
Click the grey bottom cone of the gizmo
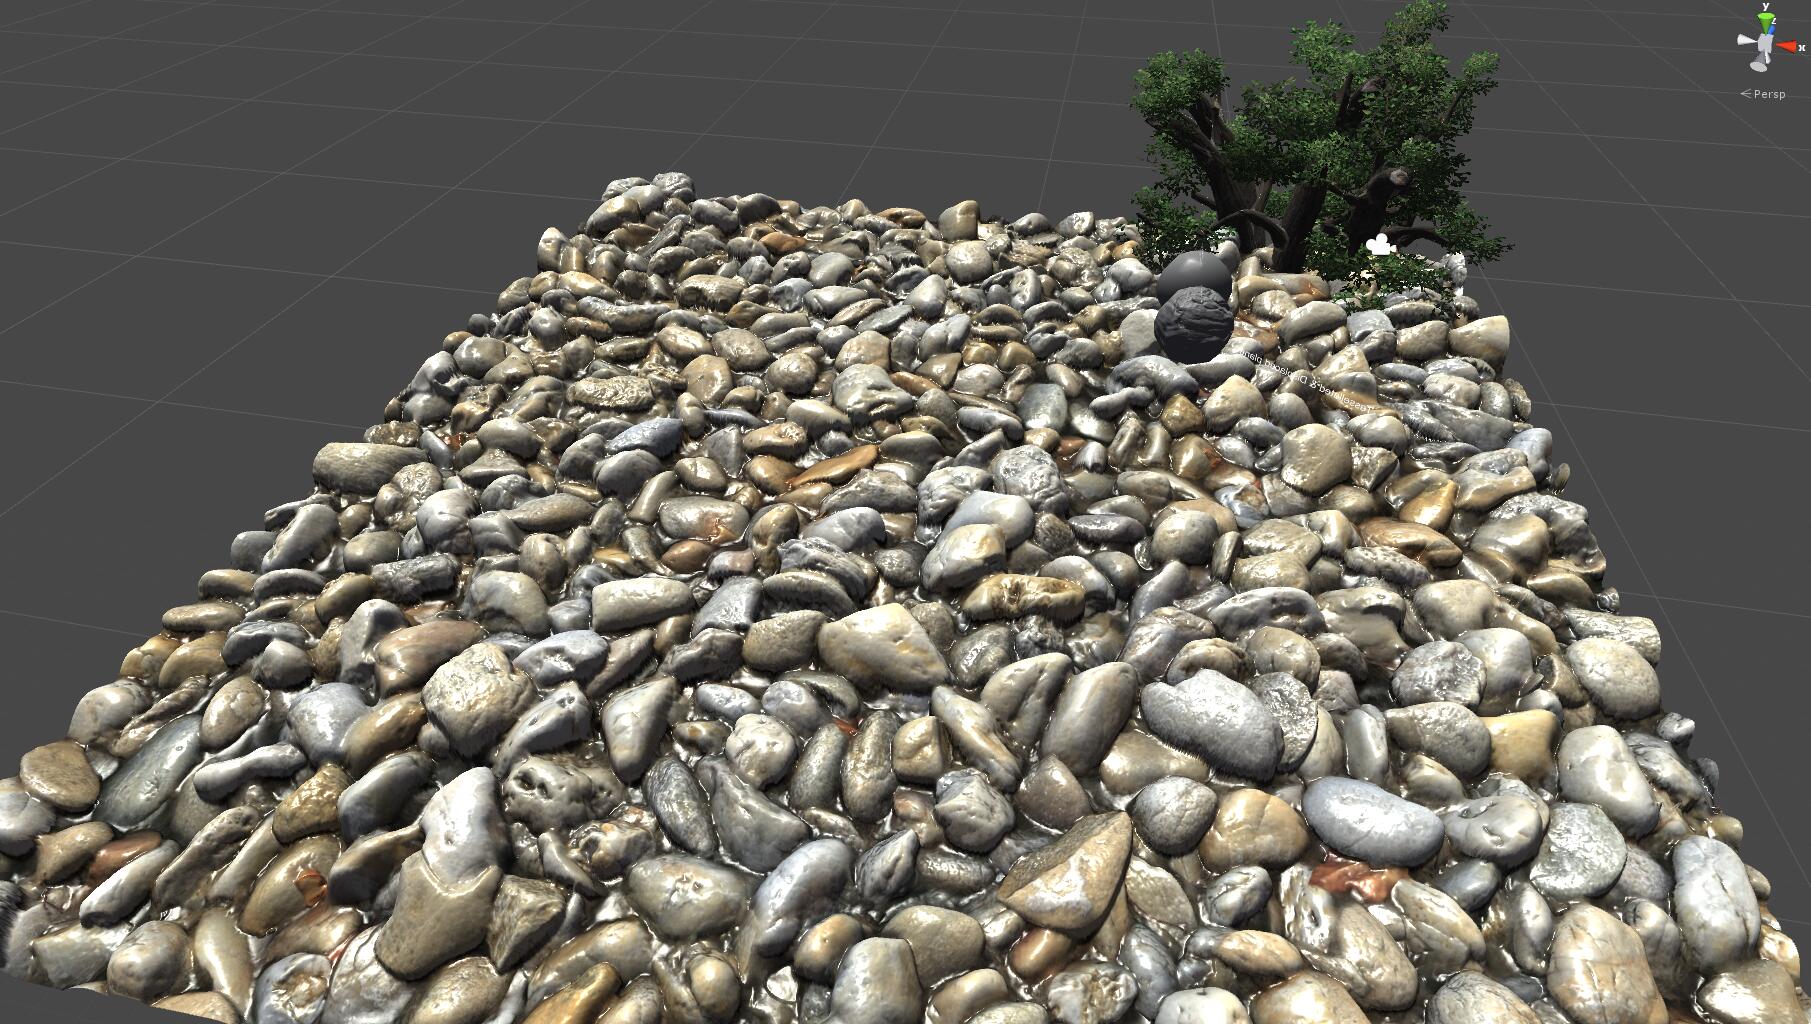tap(1759, 63)
